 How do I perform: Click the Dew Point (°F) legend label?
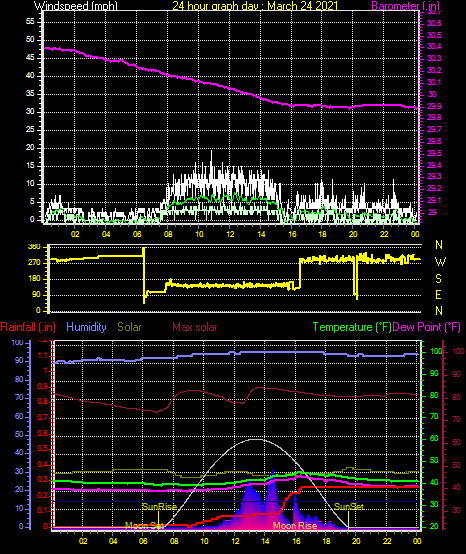(x=426, y=327)
